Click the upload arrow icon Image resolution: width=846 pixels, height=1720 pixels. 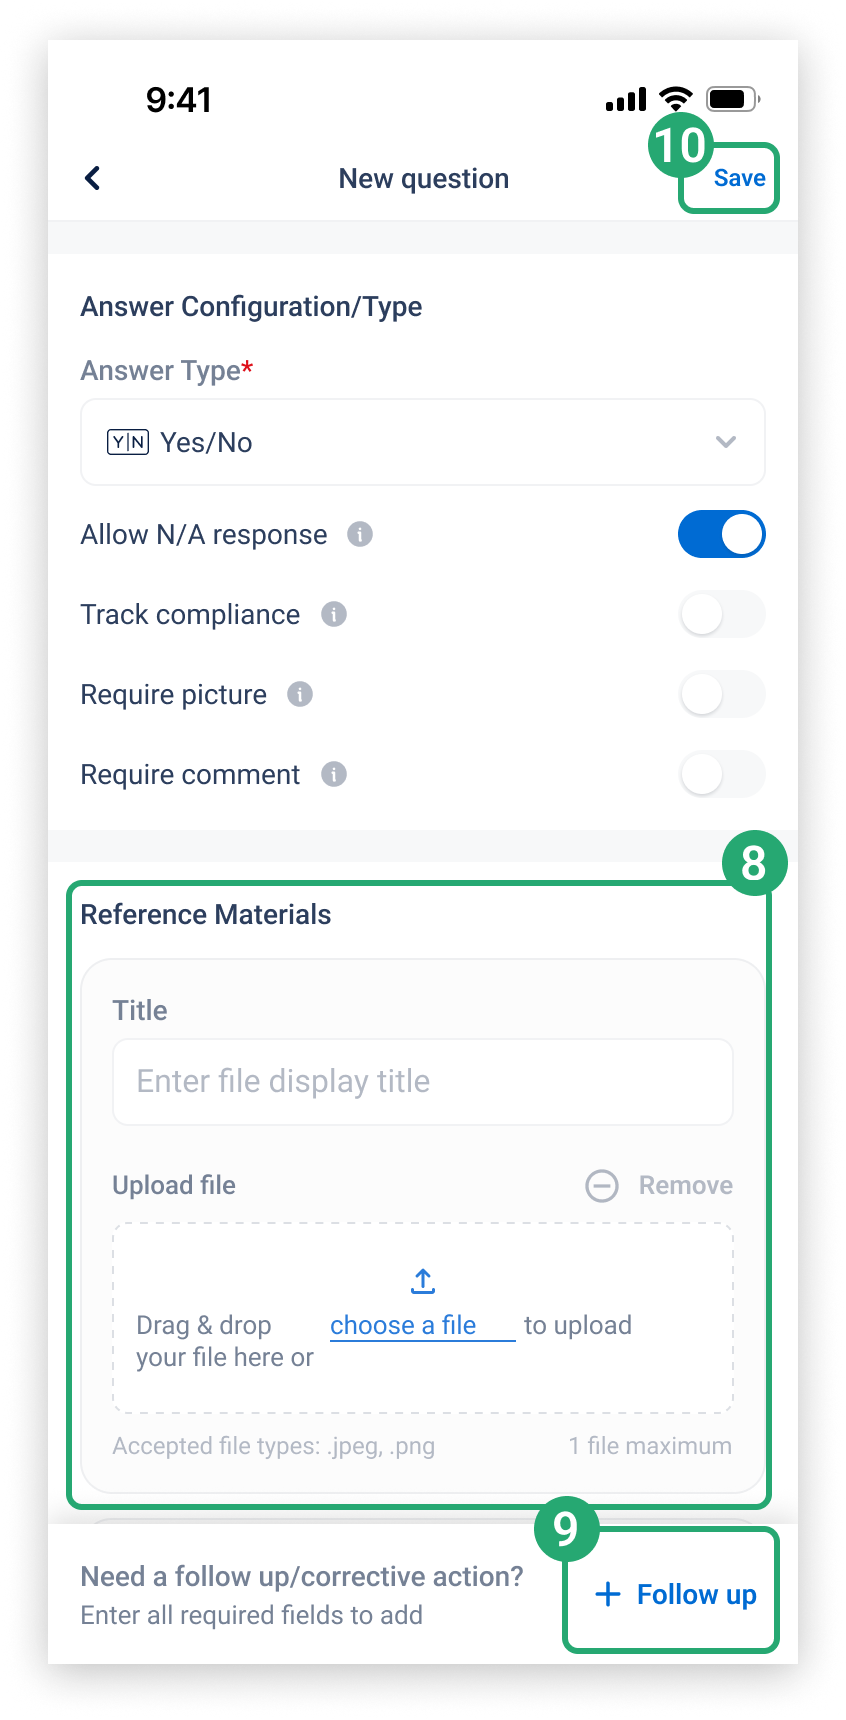pos(423,1281)
